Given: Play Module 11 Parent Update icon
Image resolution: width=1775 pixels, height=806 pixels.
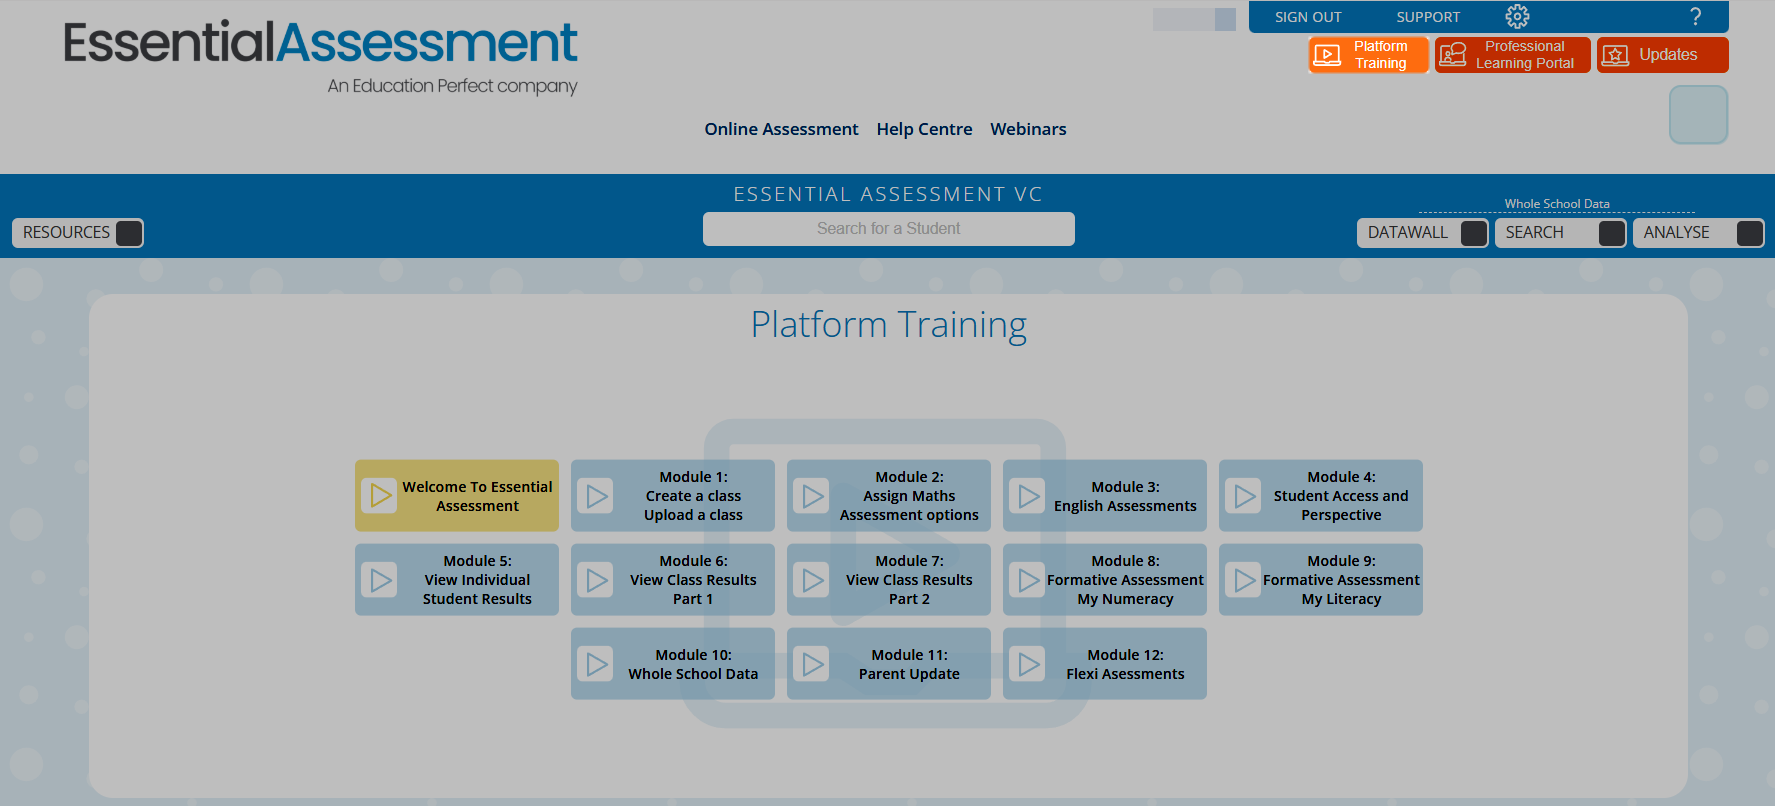Looking at the screenshot, I should coord(813,664).
